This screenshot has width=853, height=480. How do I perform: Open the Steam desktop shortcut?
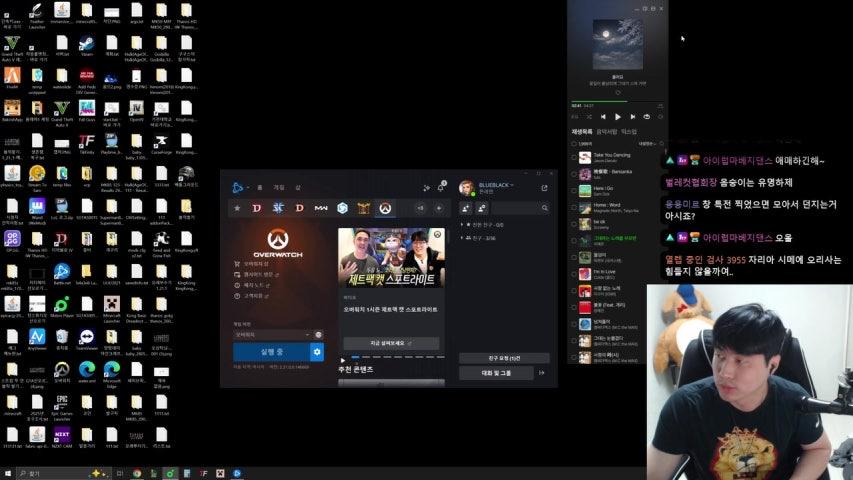pyautogui.click(x=86, y=46)
